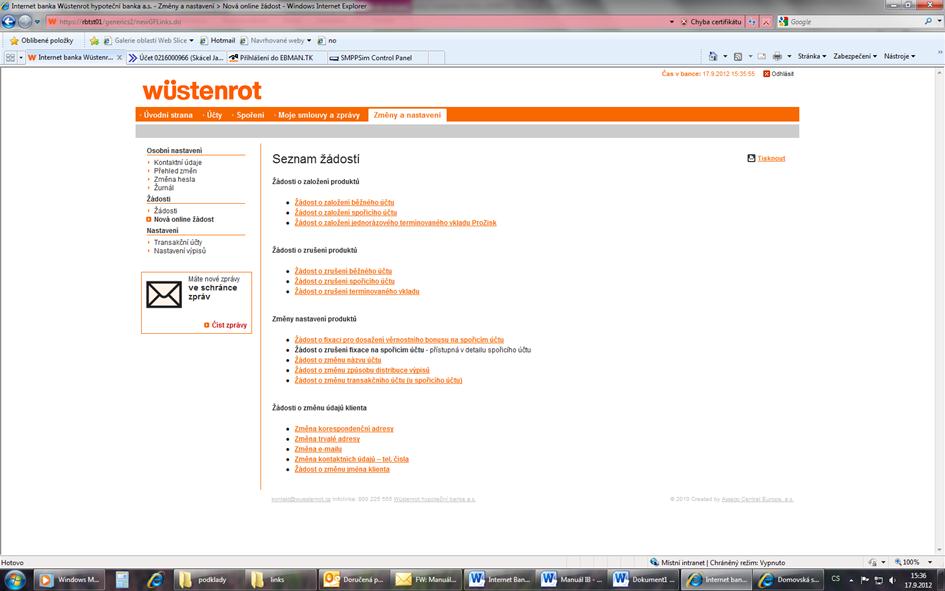Click the wüstenrot logo

coord(202,90)
